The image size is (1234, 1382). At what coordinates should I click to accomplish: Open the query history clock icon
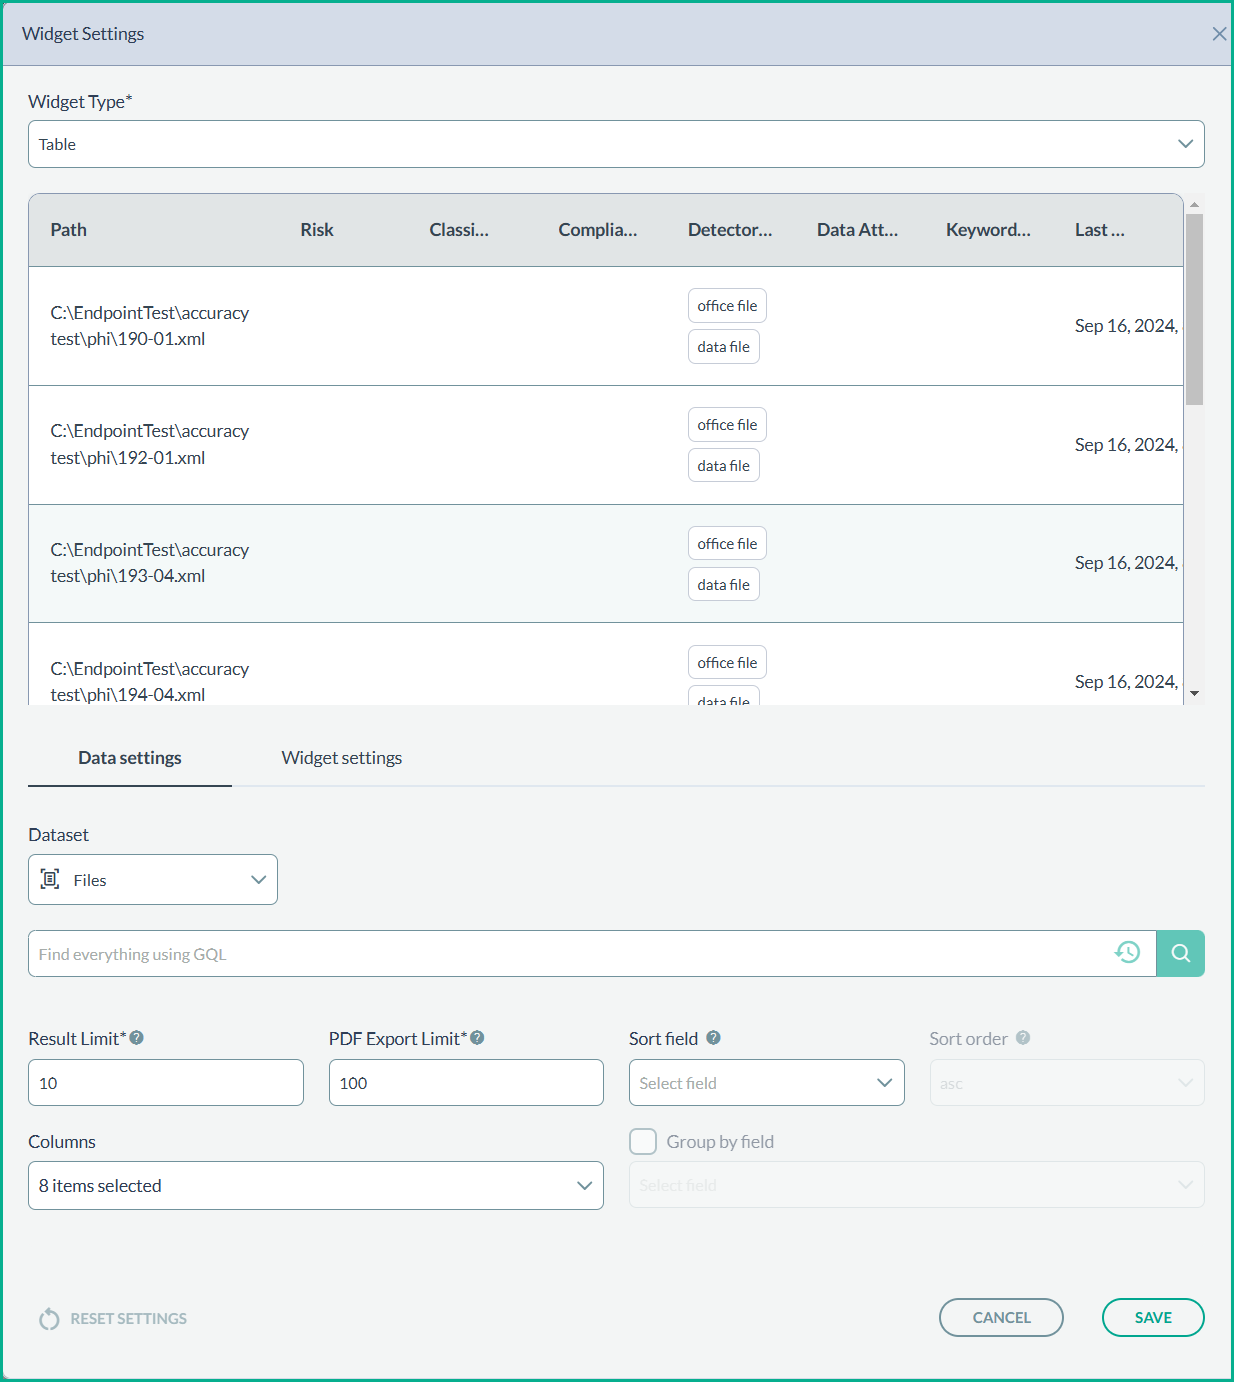(x=1127, y=953)
